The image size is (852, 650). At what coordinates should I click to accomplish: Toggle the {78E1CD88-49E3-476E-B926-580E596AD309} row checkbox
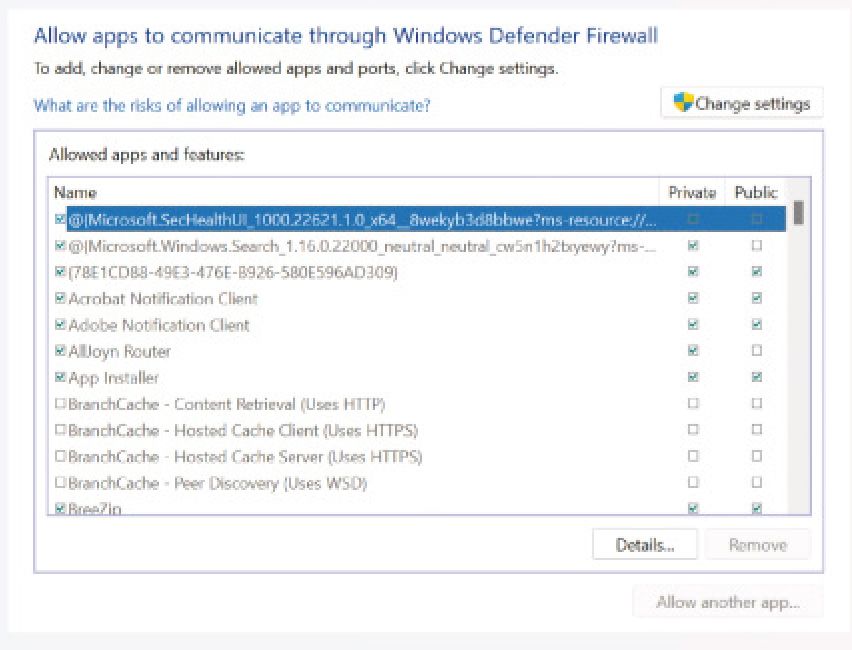pyautogui.click(x=60, y=271)
